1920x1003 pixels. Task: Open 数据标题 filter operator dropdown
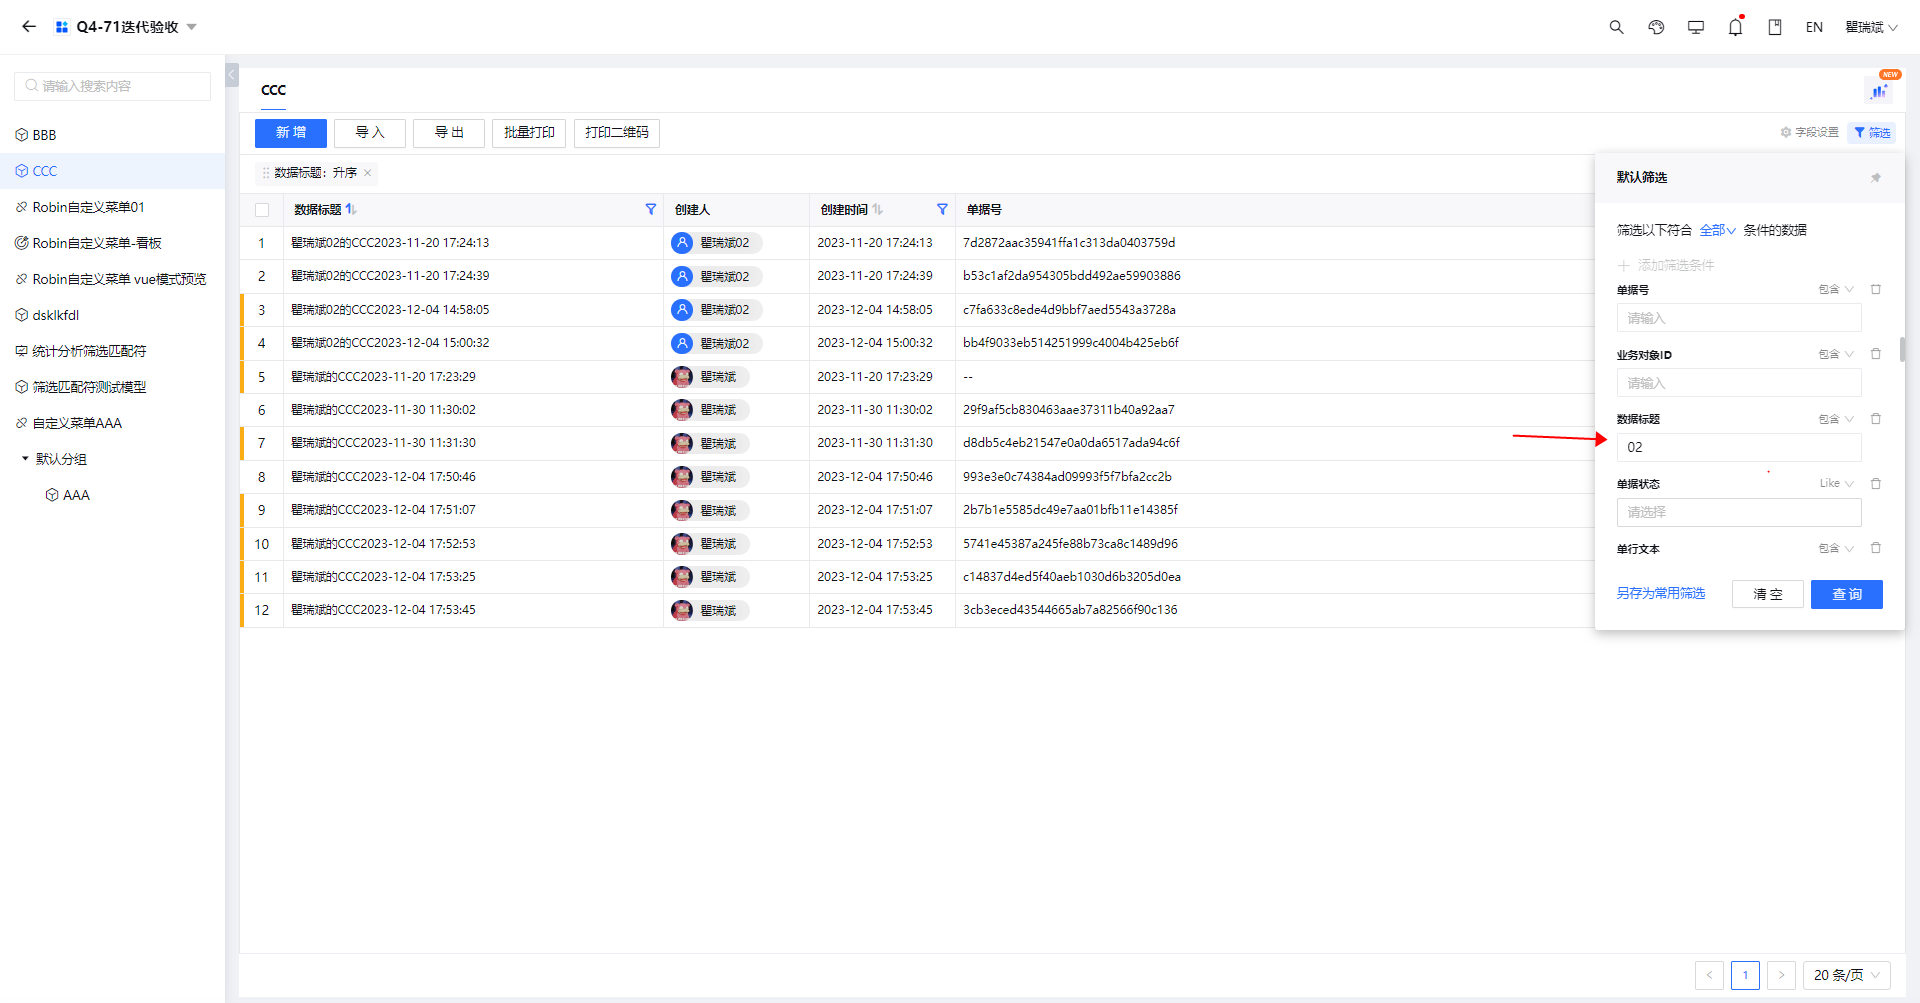[1836, 419]
